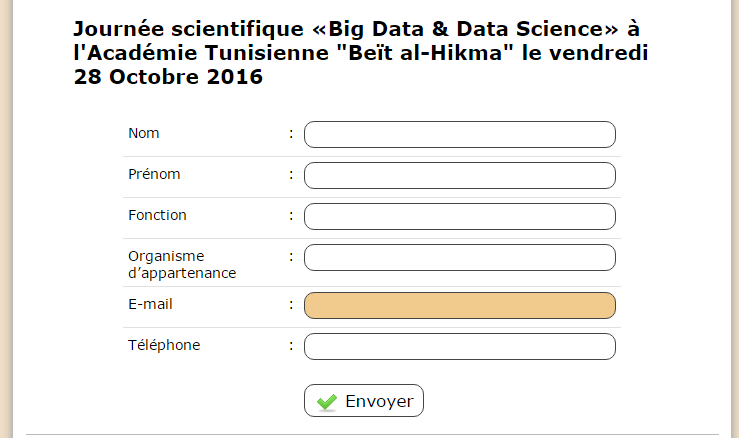Click the E-mail label text
This screenshot has height=438, width=739.
tap(150, 304)
